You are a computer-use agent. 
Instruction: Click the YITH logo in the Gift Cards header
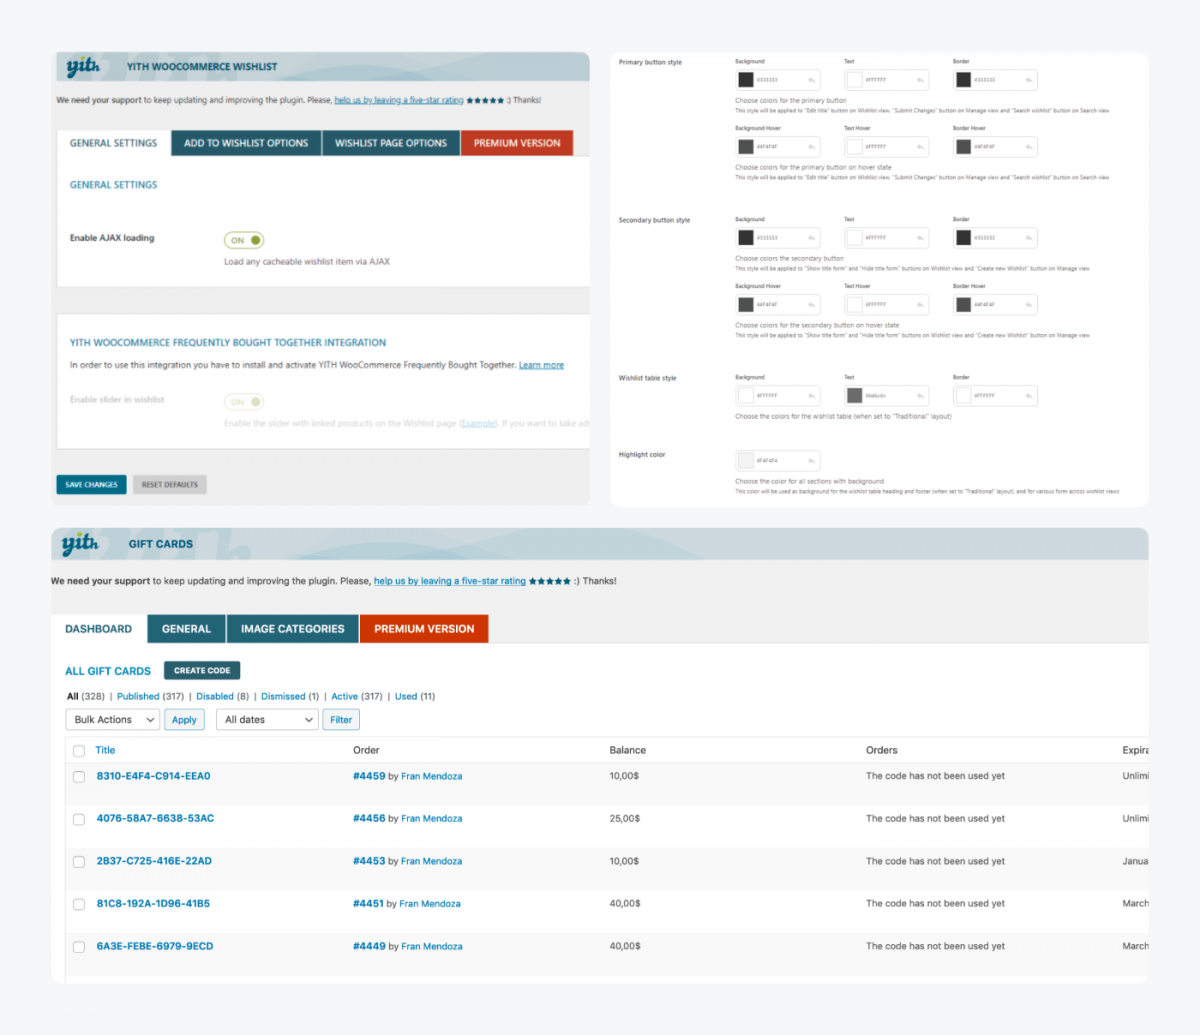tap(80, 544)
